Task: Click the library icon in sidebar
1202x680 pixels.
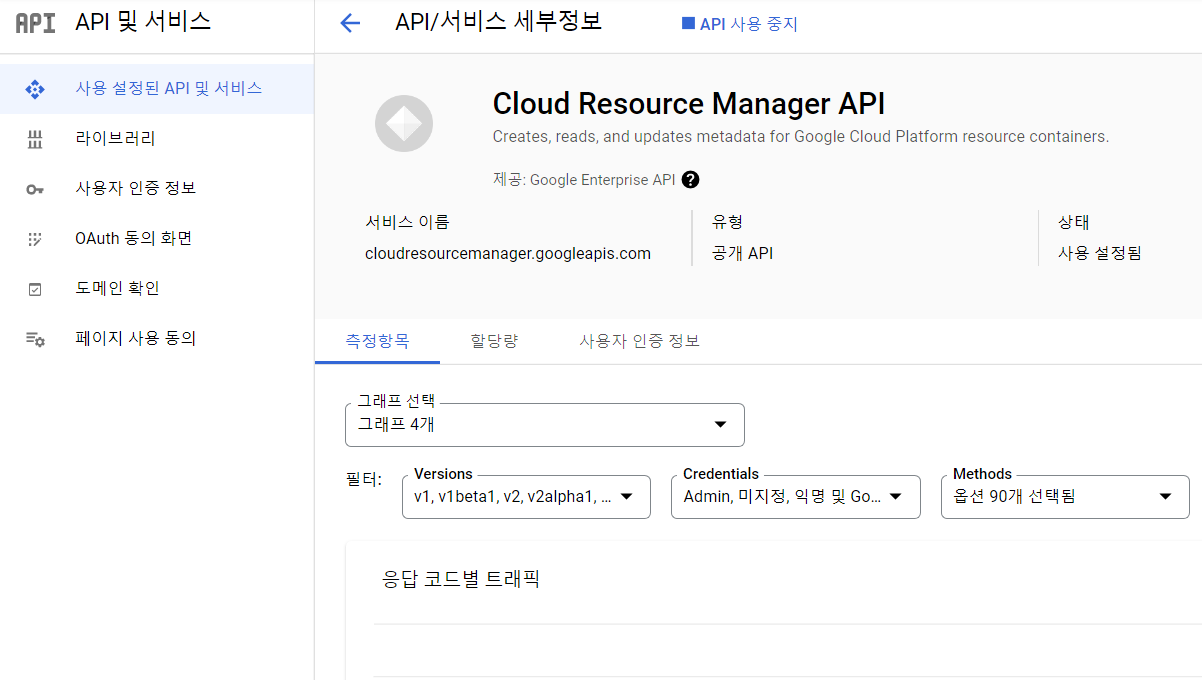Action: [x=35, y=139]
